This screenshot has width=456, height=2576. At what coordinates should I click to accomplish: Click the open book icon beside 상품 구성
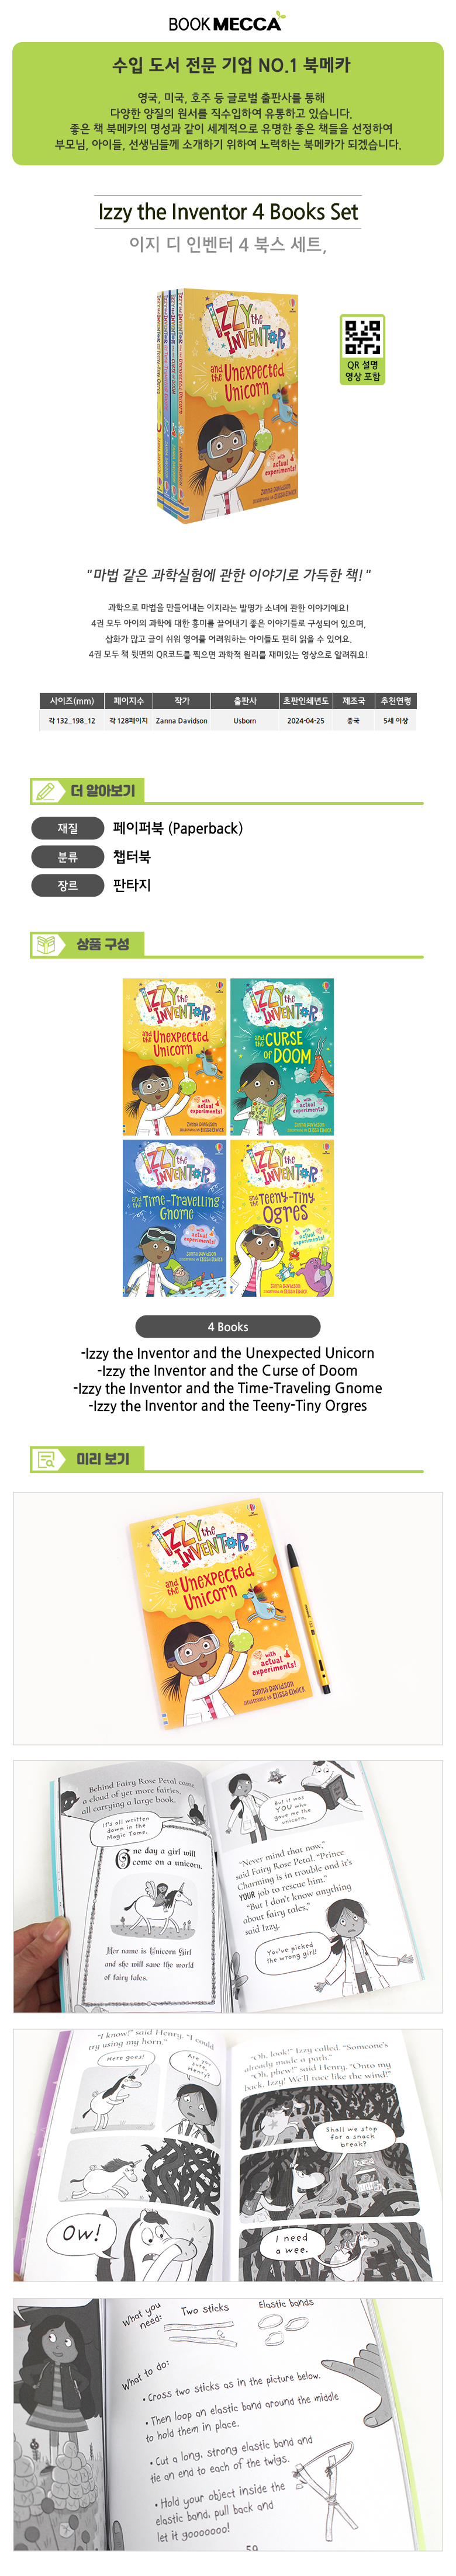pyautogui.click(x=46, y=944)
